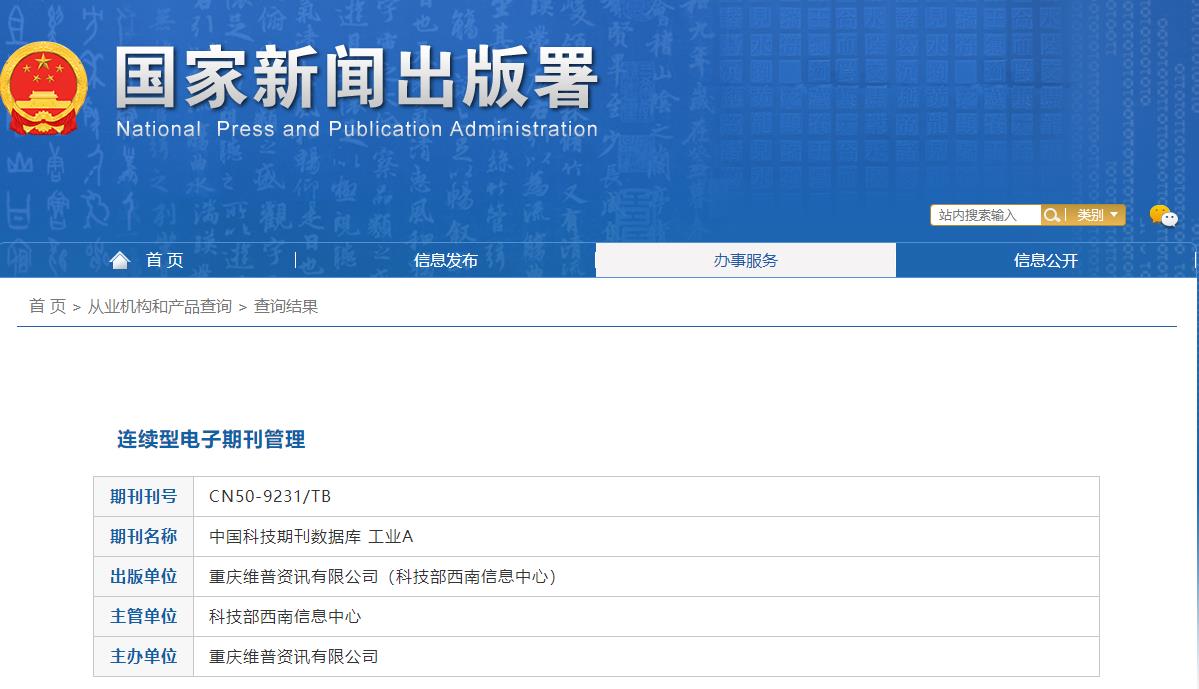Switch to the 办事服务 tab
The image size is (1199, 689).
tap(745, 259)
